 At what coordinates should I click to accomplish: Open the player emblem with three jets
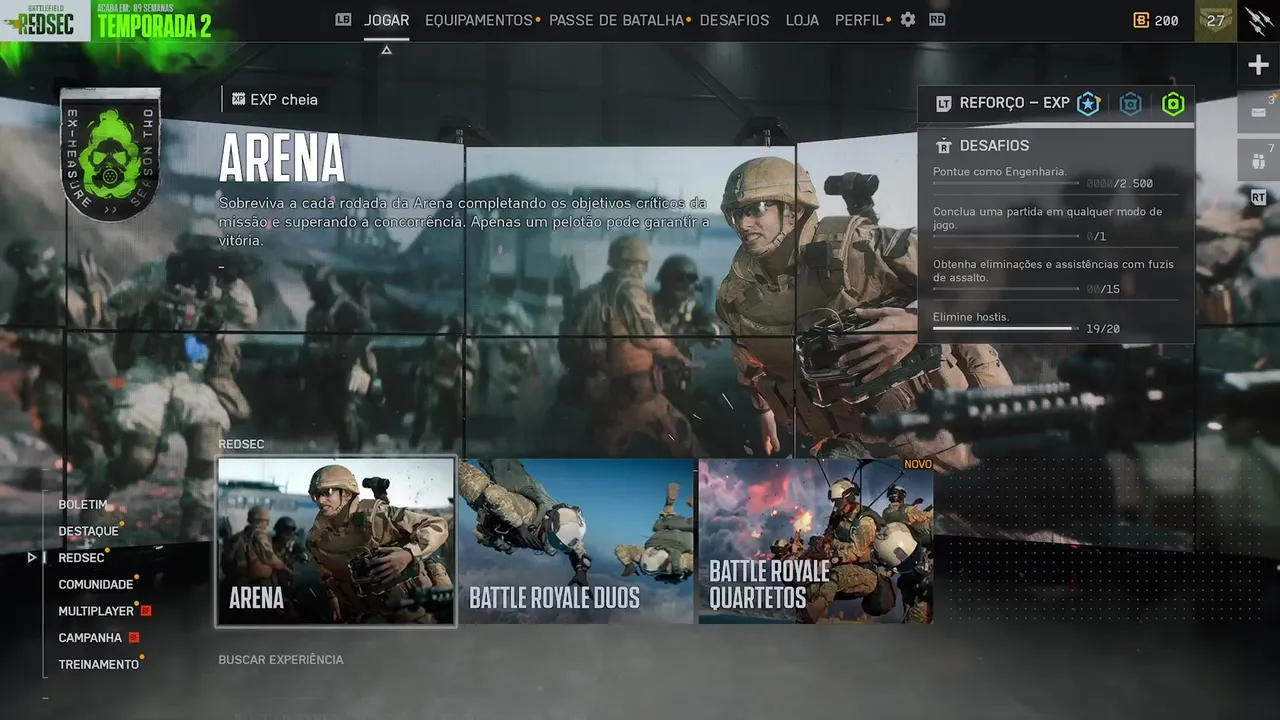(x=1258, y=20)
